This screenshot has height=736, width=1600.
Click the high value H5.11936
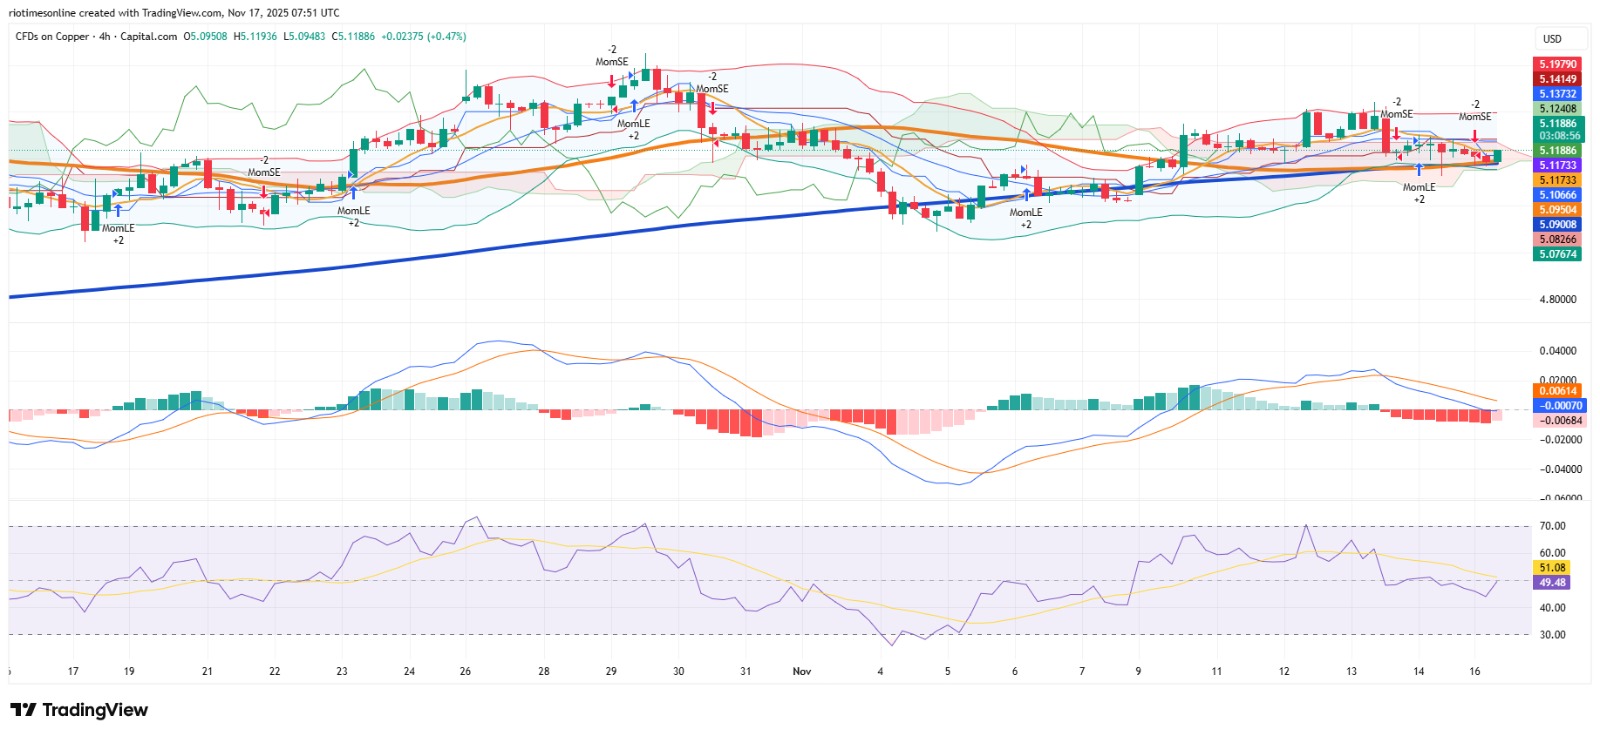[x=255, y=37]
